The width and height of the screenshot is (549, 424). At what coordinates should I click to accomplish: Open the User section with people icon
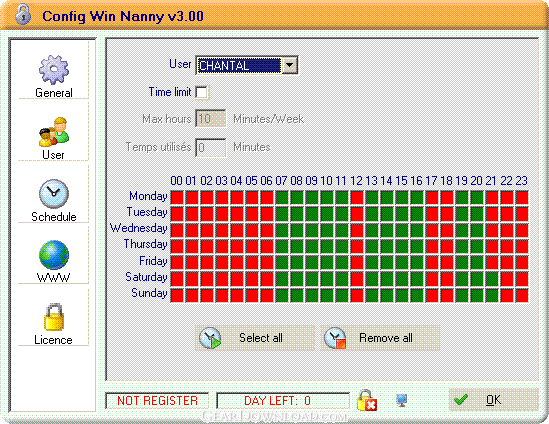[54, 132]
